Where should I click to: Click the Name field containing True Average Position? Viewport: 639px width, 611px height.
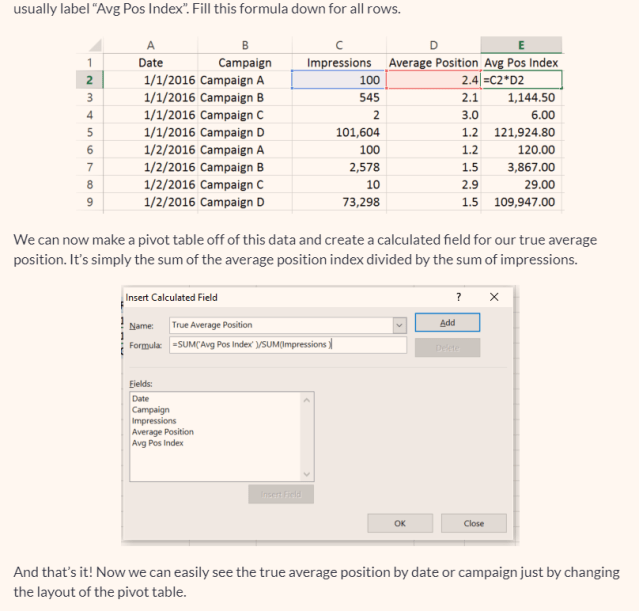pyautogui.click(x=280, y=325)
